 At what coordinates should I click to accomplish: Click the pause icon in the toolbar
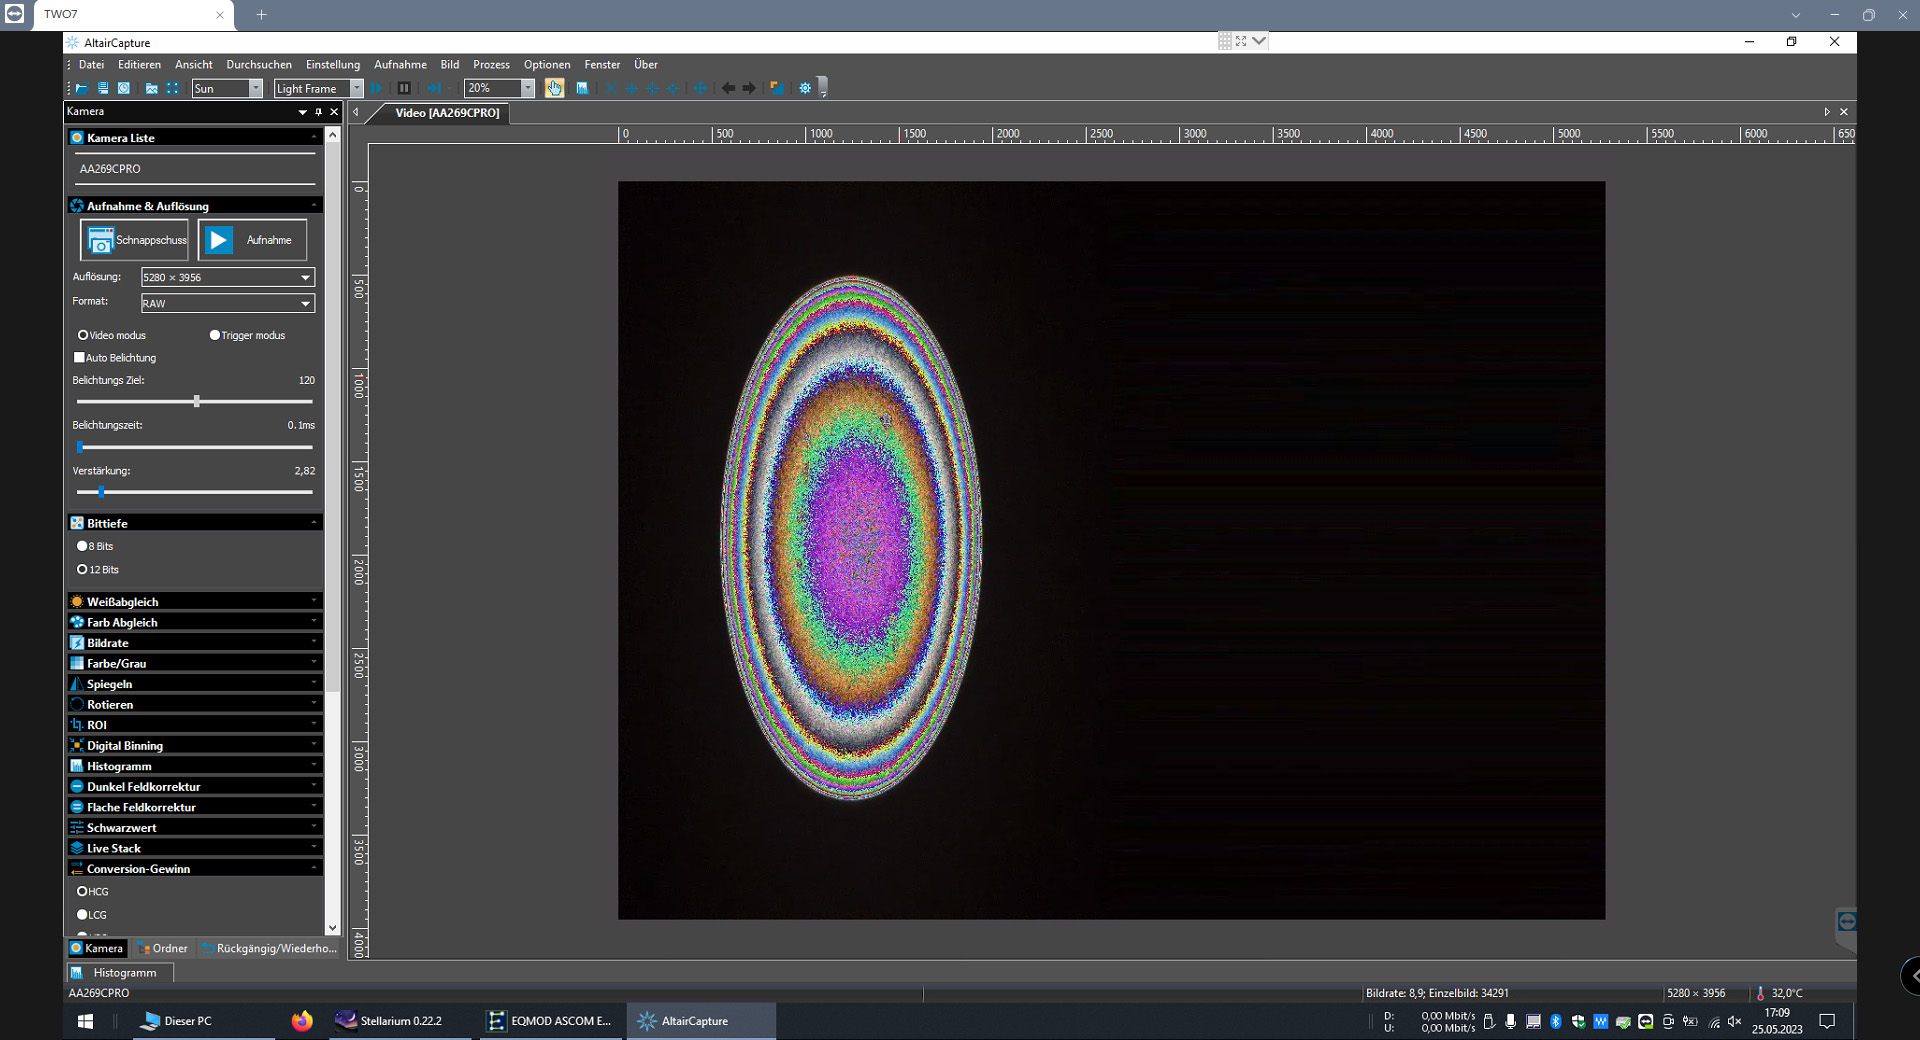point(404,88)
